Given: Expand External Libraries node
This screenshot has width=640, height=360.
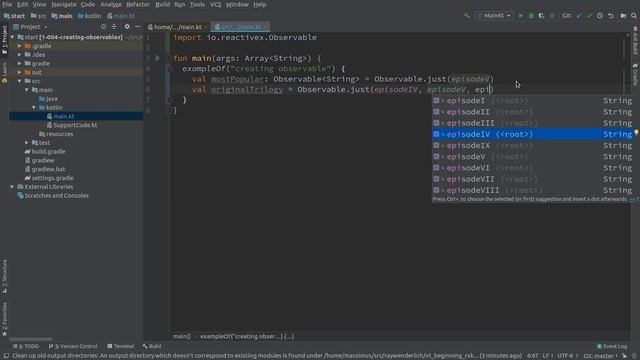Looking at the screenshot, I should click(12, 187).
